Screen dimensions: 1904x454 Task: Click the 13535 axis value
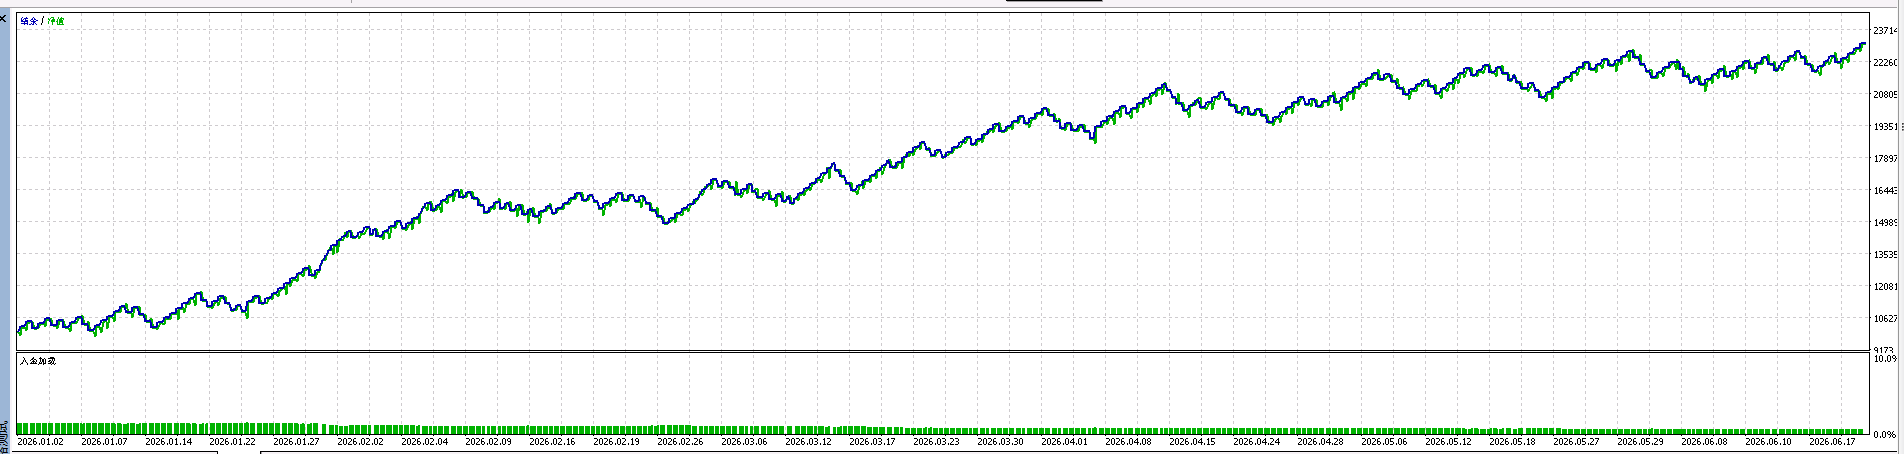[1885, 255]
